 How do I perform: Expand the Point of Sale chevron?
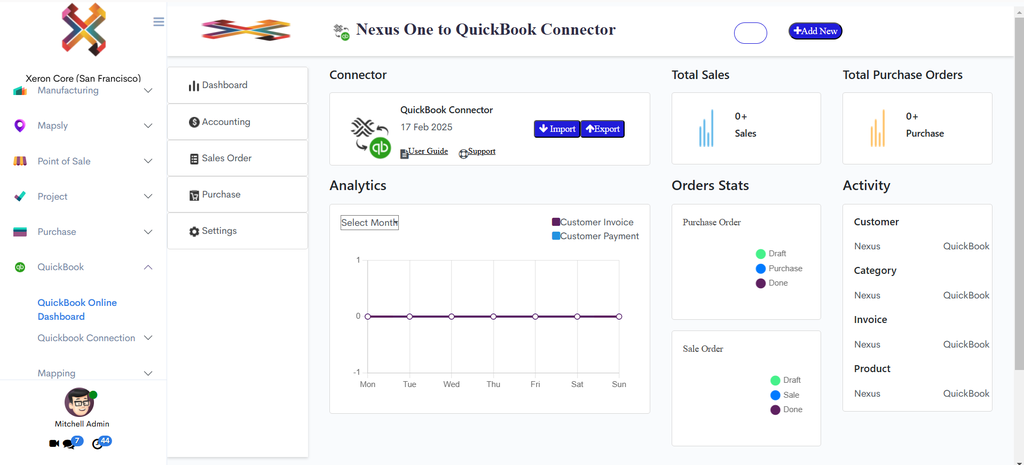[x=148, y=161]
